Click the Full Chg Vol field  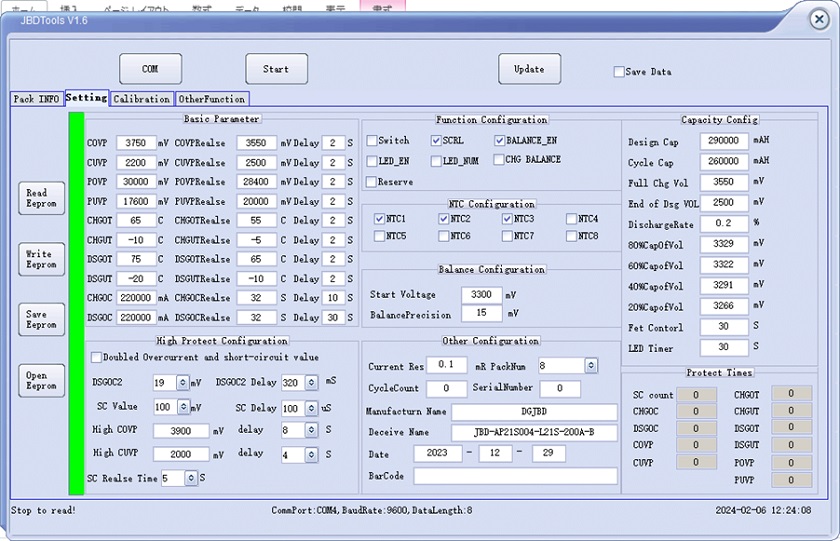pos(724,182)
